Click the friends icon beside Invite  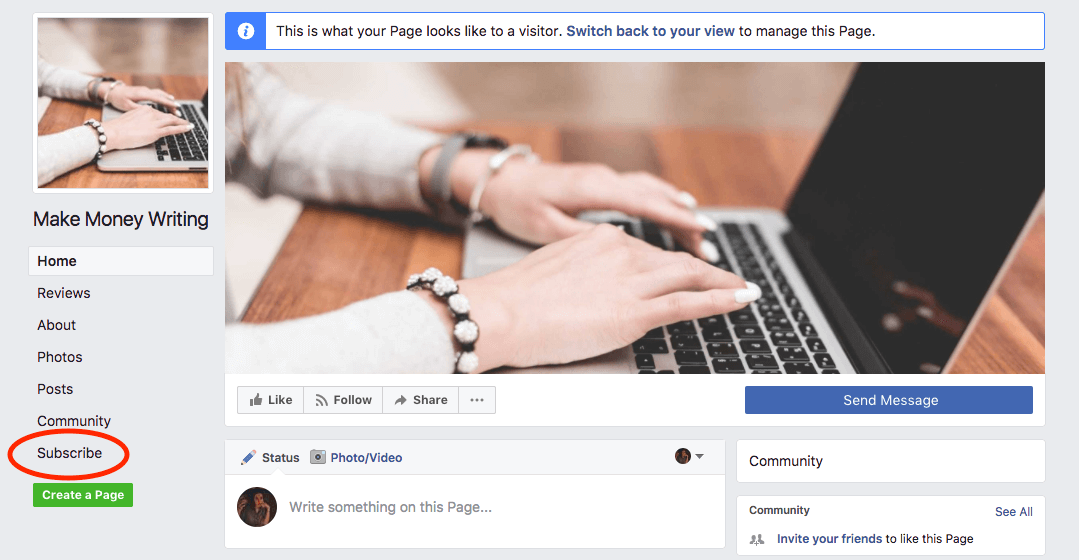point(757,539)
